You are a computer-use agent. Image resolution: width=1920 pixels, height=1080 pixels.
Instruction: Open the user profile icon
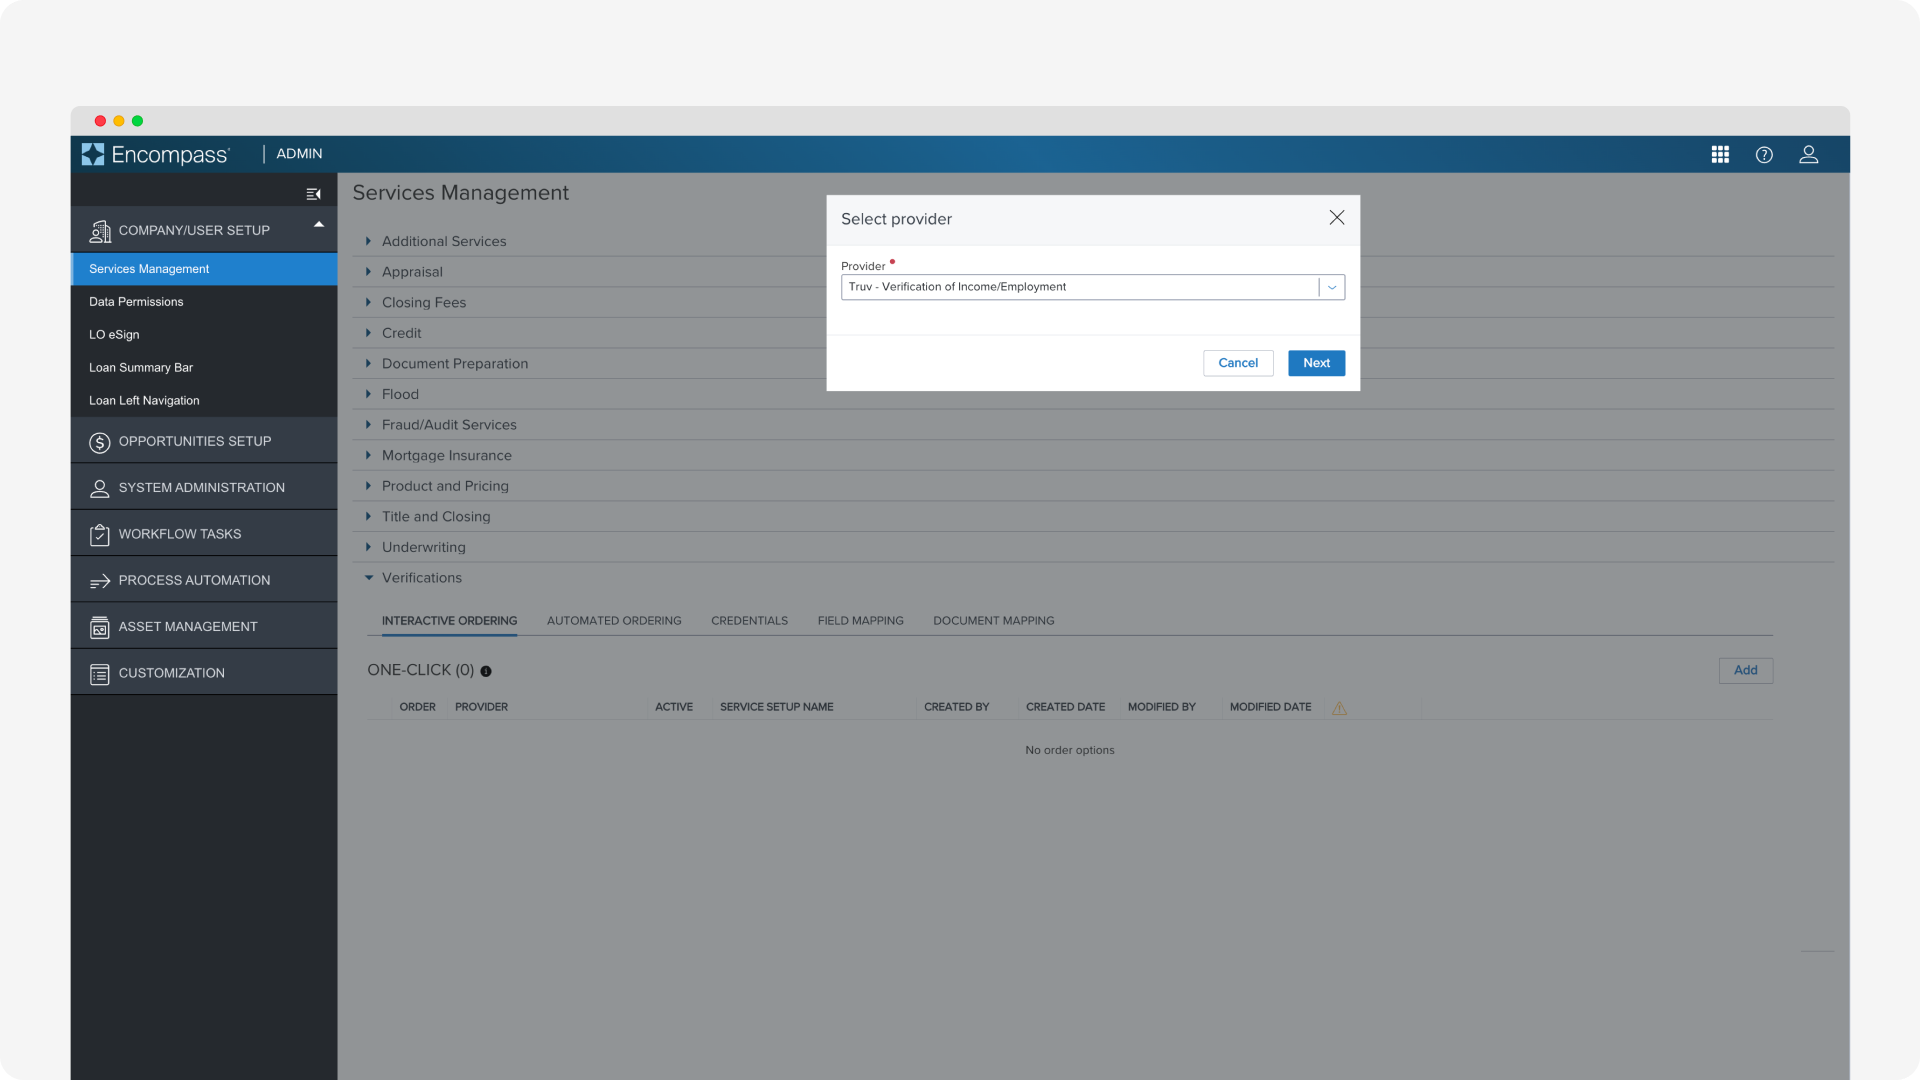pyautogui.click(x=1808, y=154)
